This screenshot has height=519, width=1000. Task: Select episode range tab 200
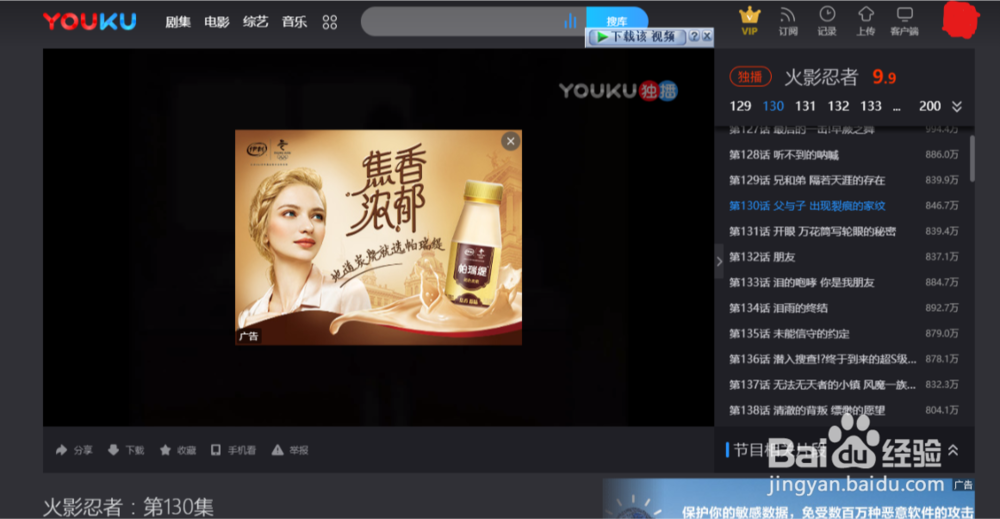coord(930,106)
